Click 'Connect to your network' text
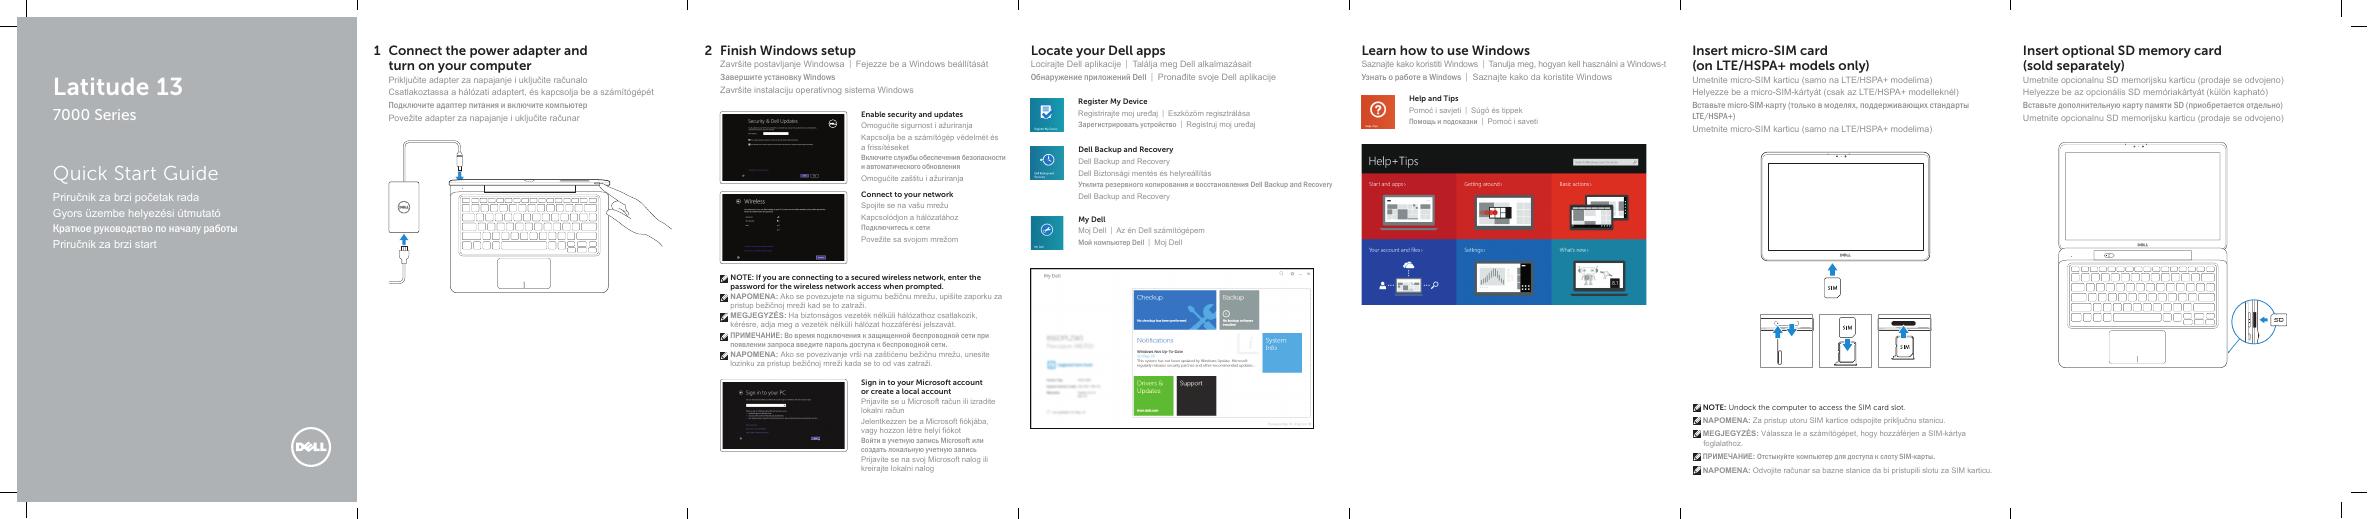Image resolution: width=2368 pixels, height=519 pixels. tap(907, 194)
